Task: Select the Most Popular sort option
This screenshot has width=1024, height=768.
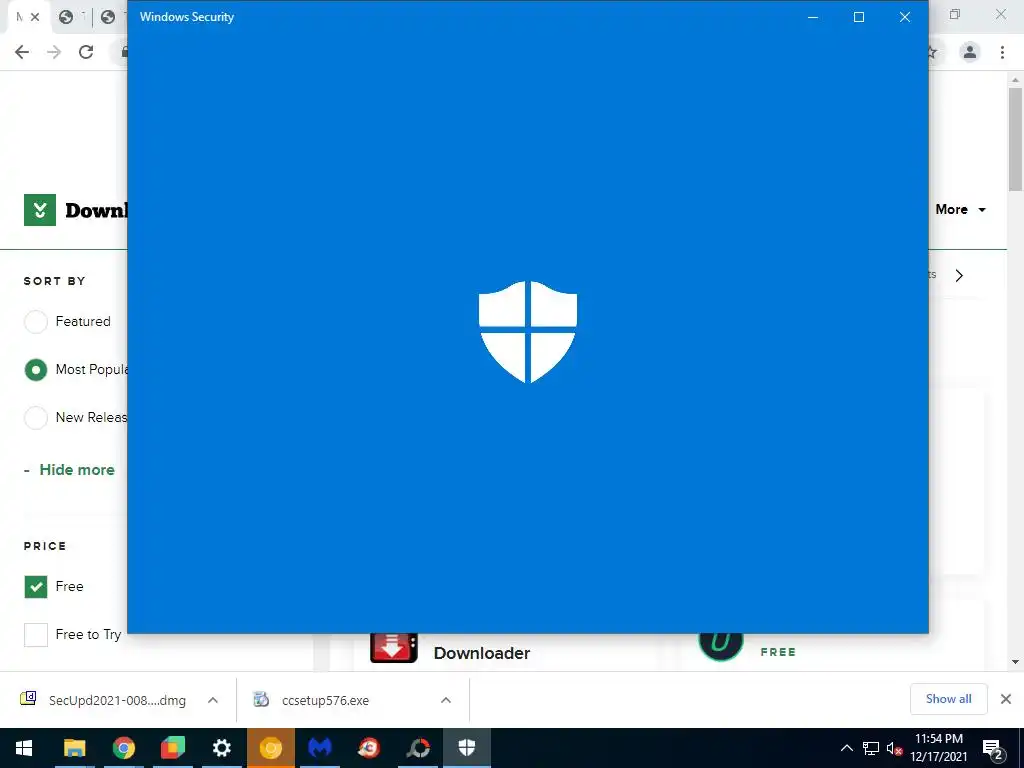Action: tap(36, 370)
